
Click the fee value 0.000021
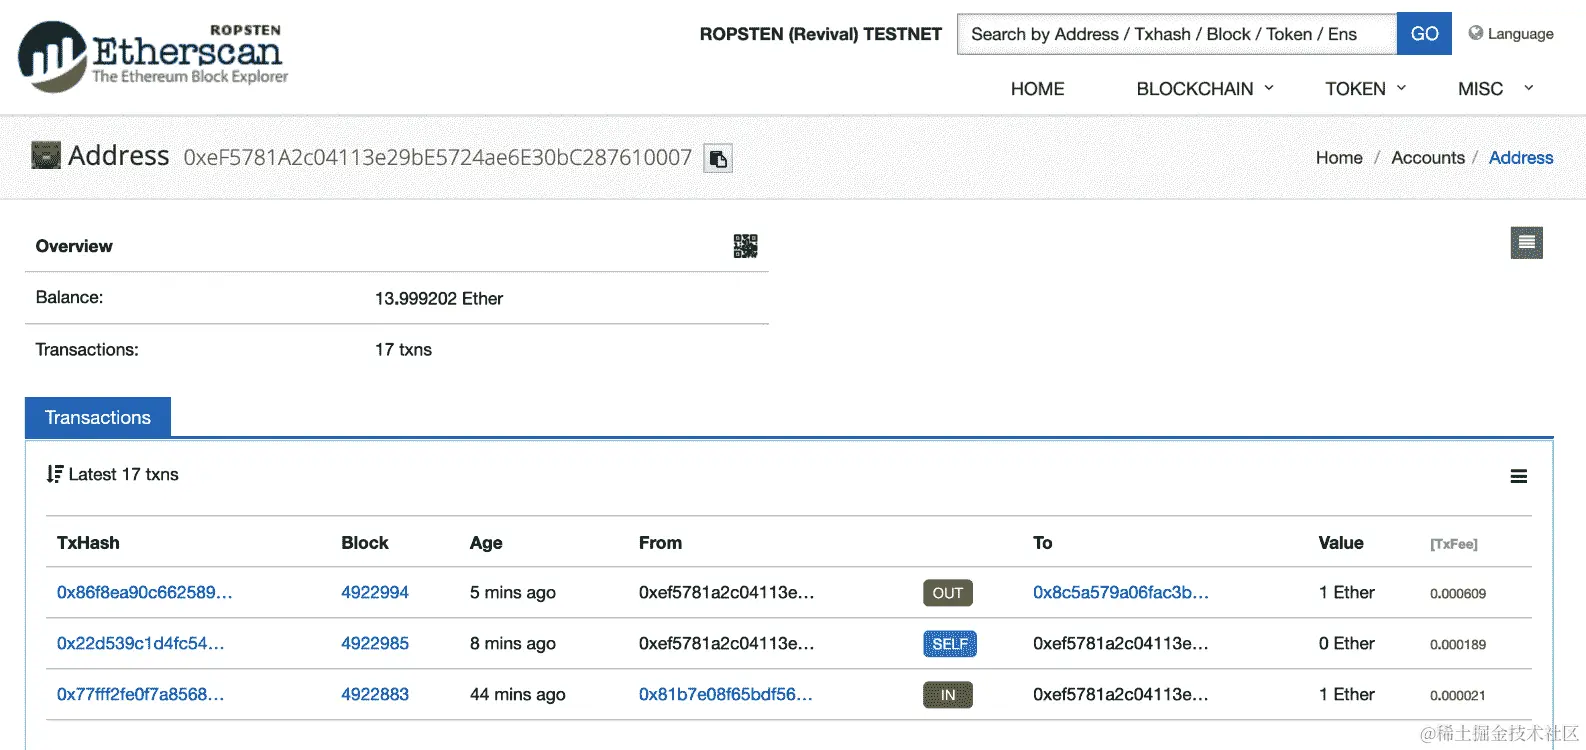pos(1457,696)
